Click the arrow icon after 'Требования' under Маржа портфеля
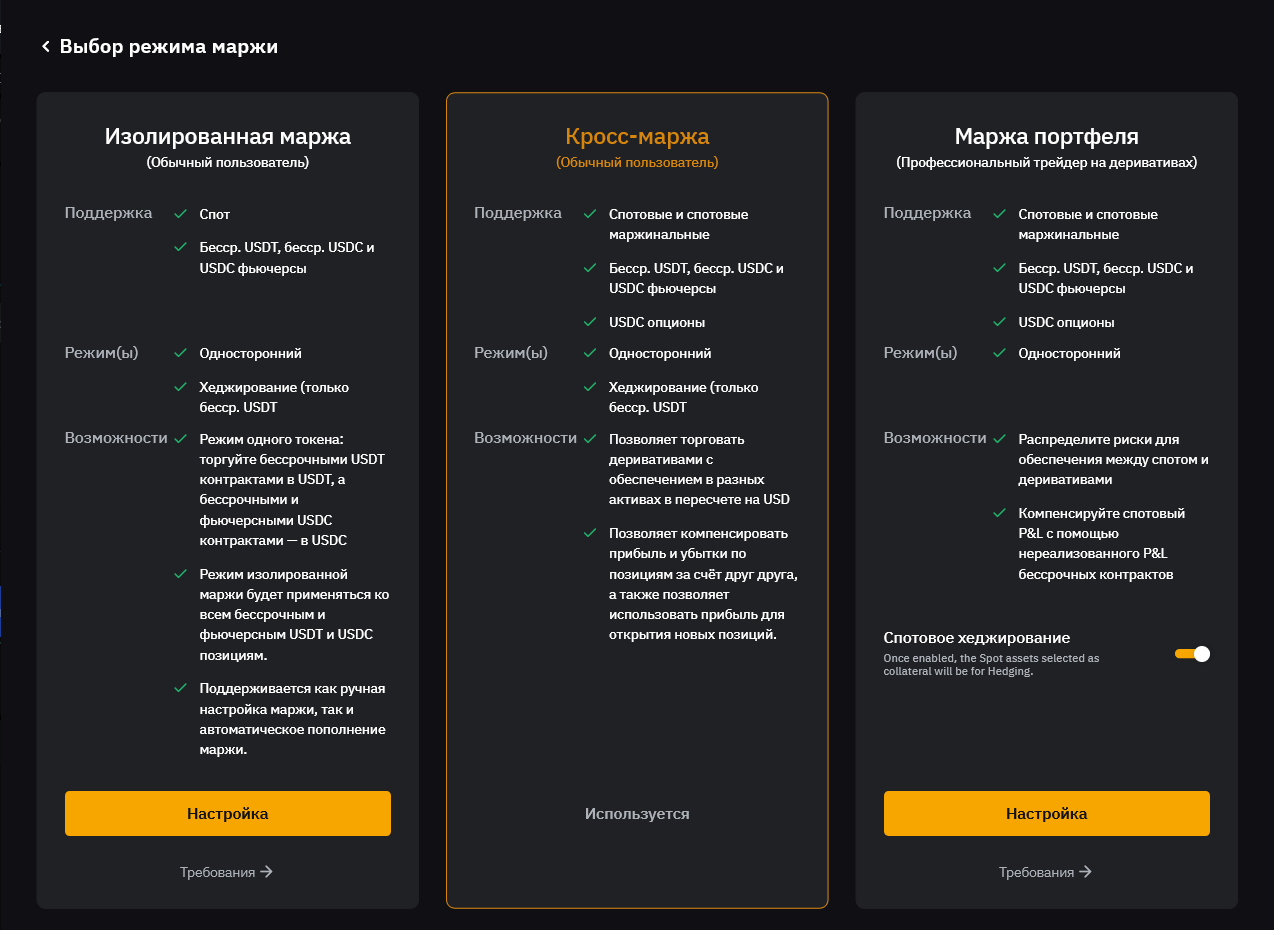1281x935 pixels. (1086, 871)
